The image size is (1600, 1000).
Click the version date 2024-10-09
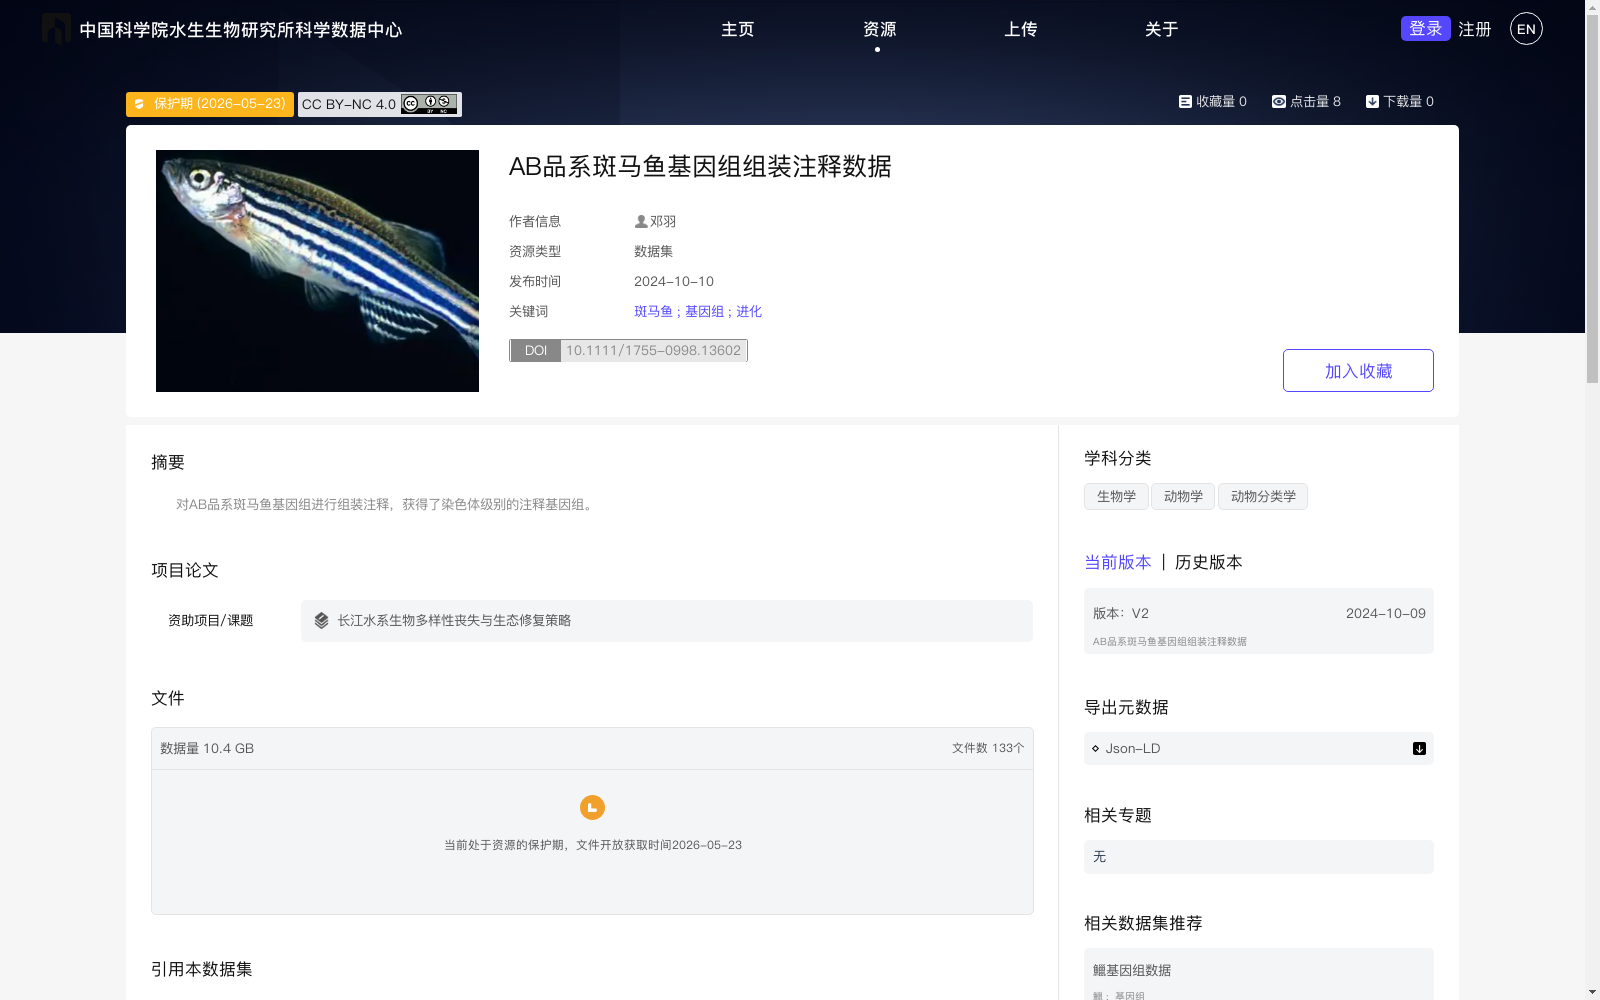tap(1386, 614)
